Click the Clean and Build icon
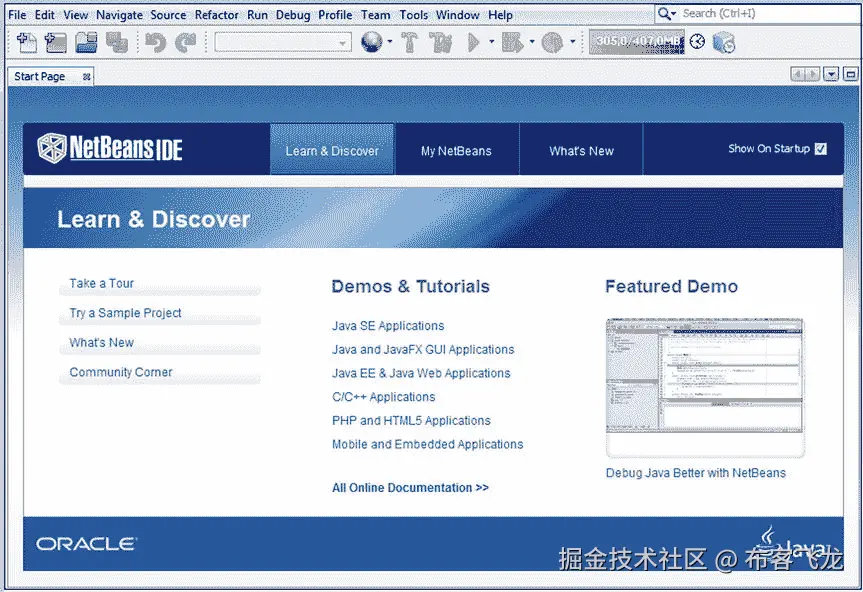 440,42
